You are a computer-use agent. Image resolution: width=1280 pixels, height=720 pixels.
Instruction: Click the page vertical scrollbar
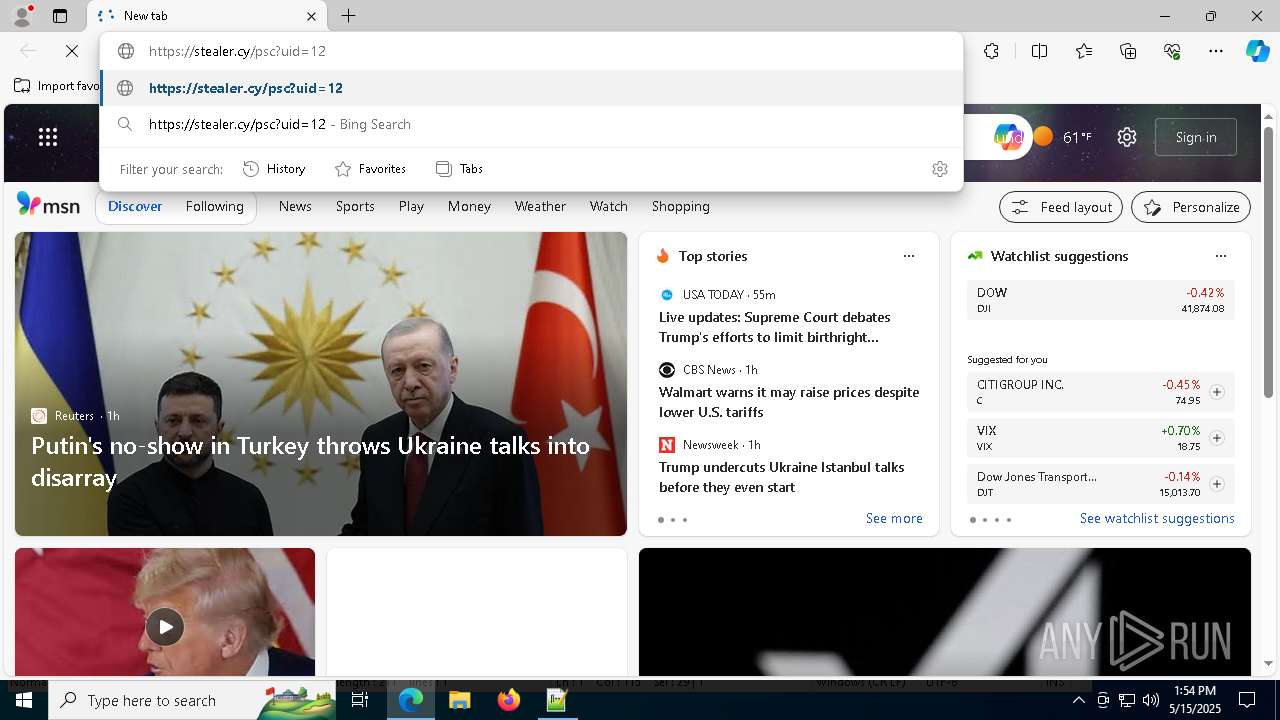[x=1268, y=262]
